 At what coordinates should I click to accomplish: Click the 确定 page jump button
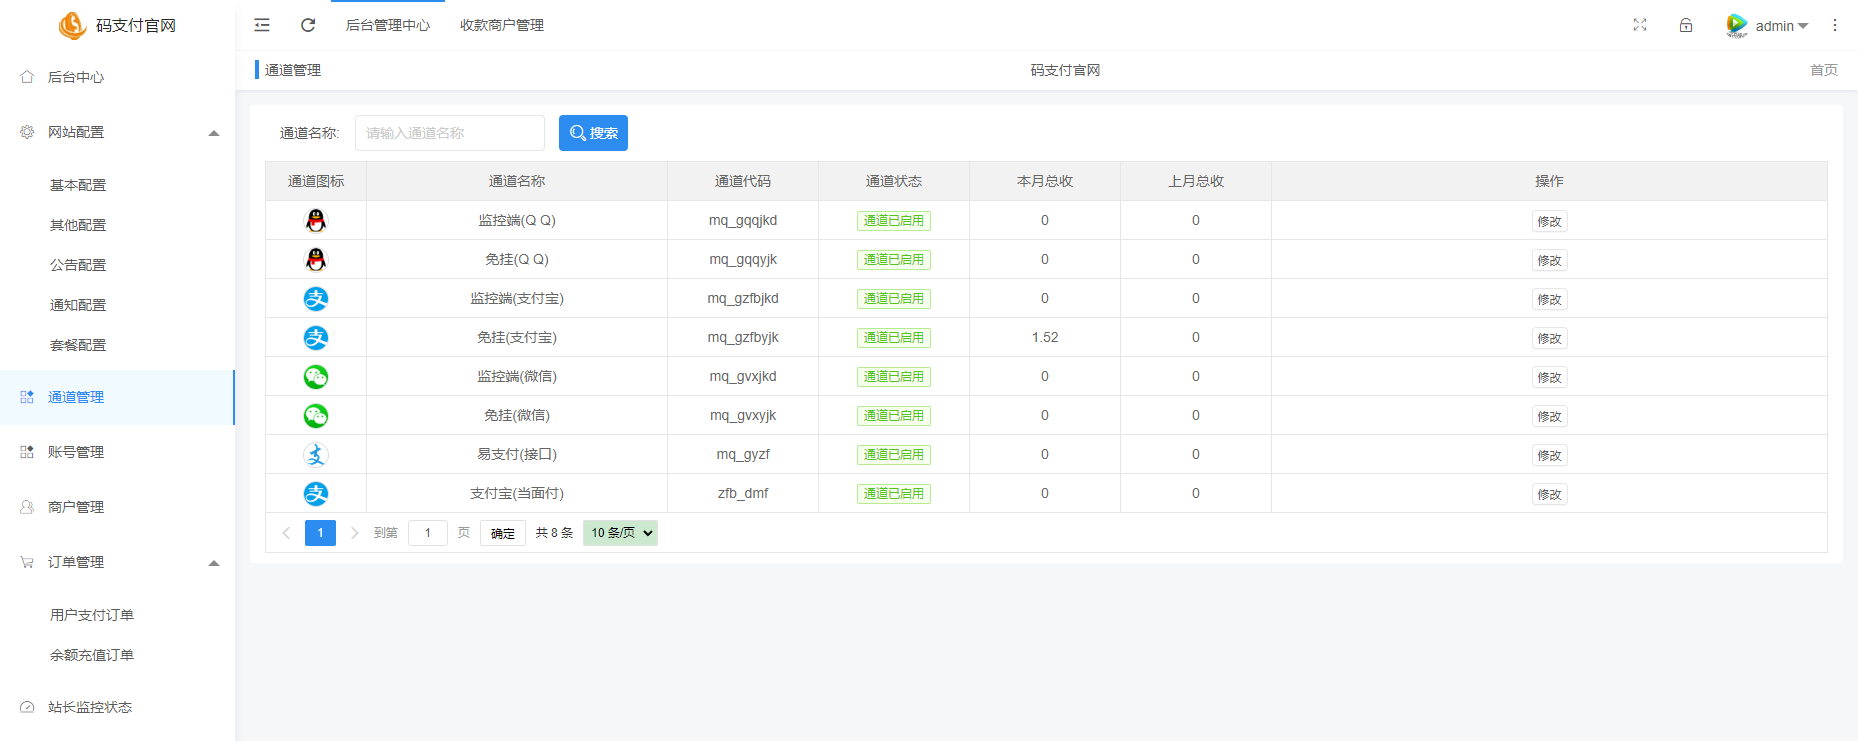coord(502,533)
